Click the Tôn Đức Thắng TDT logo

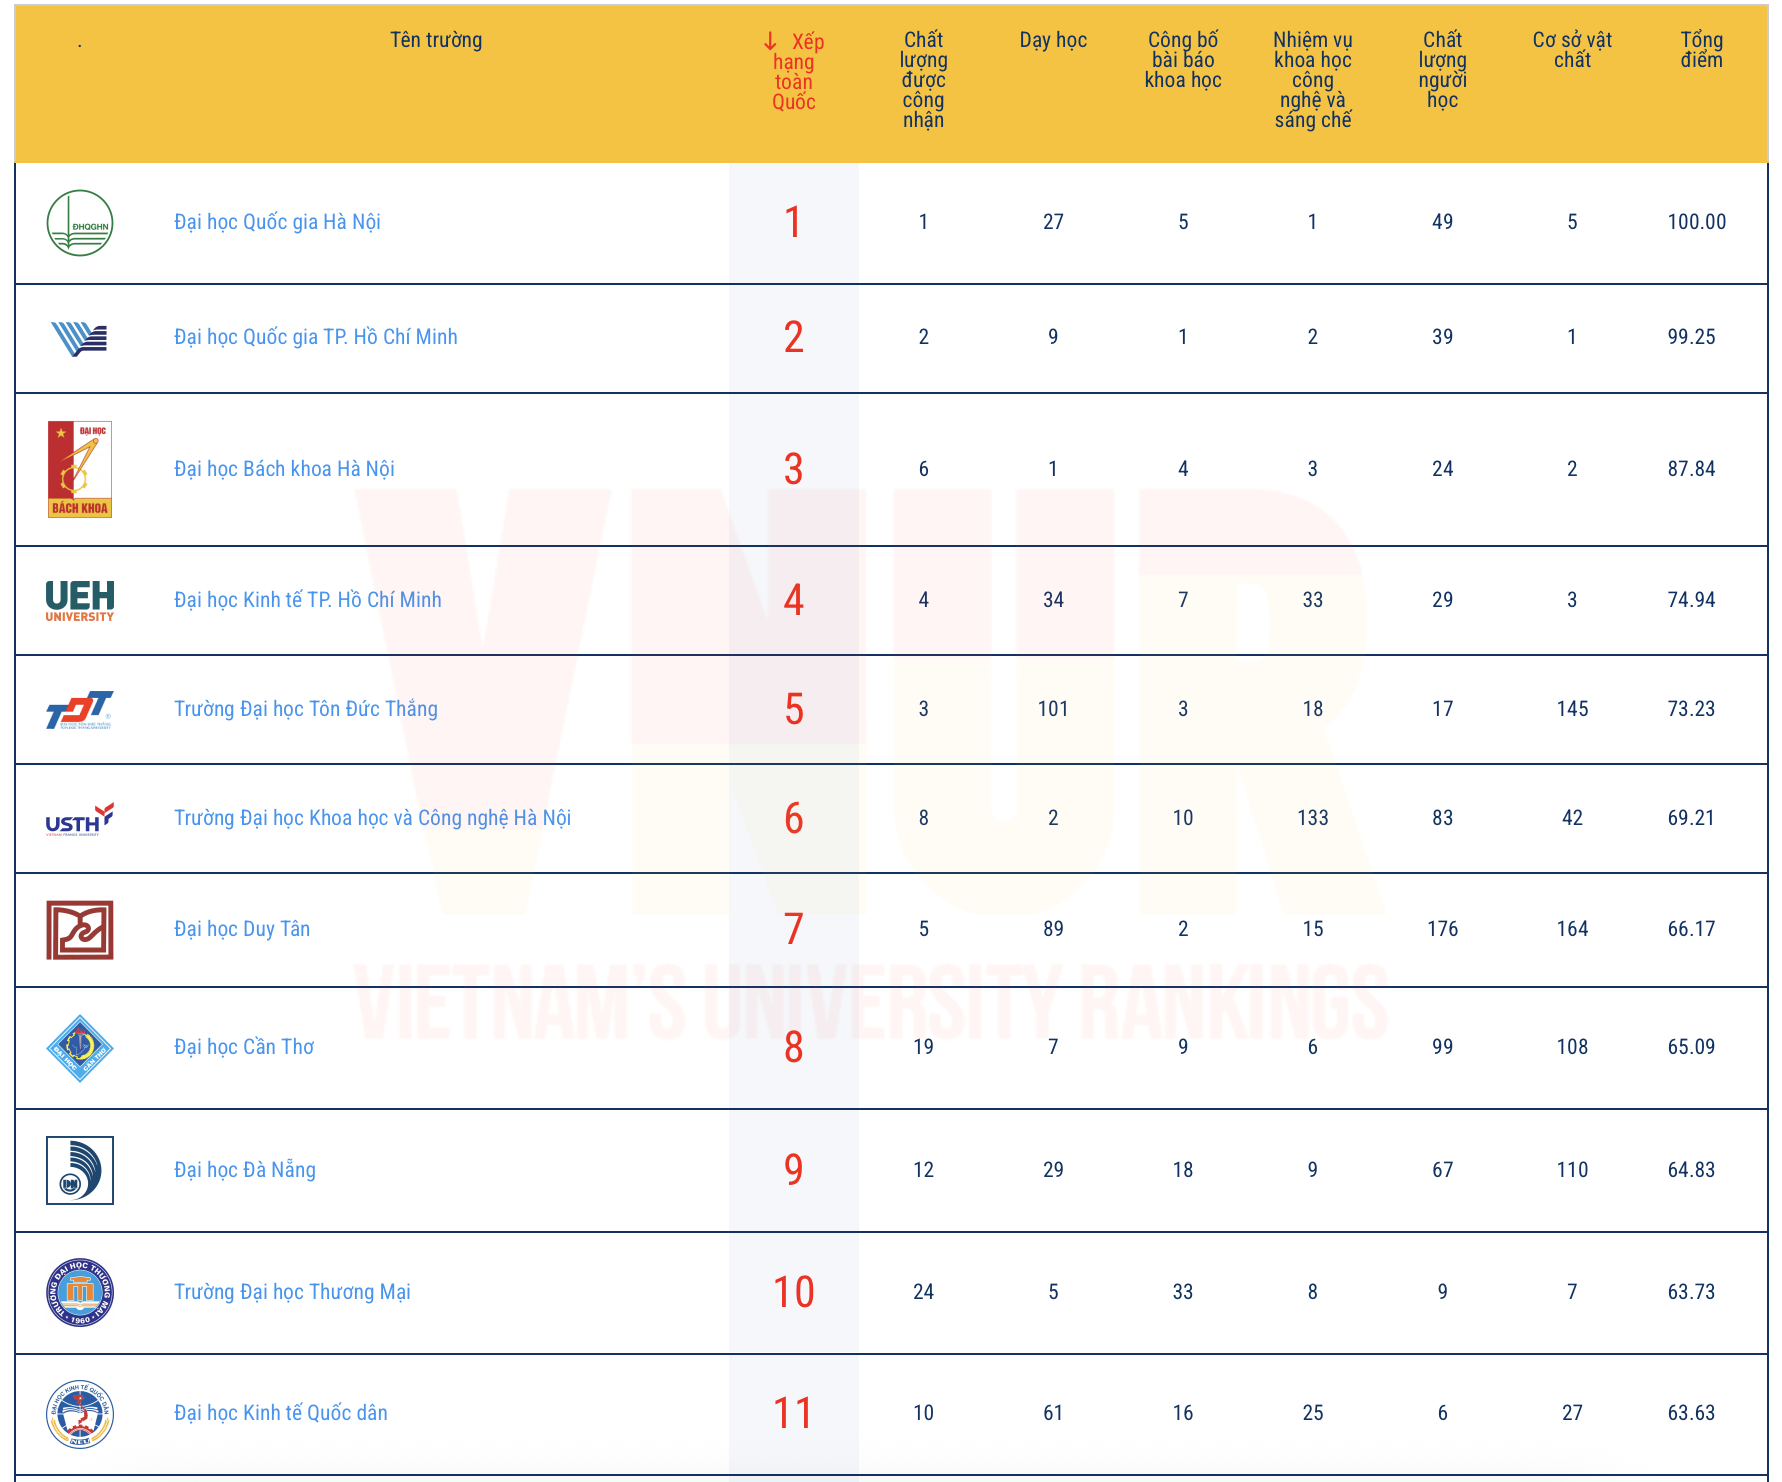pyautogui.click(x=80, y=710)
